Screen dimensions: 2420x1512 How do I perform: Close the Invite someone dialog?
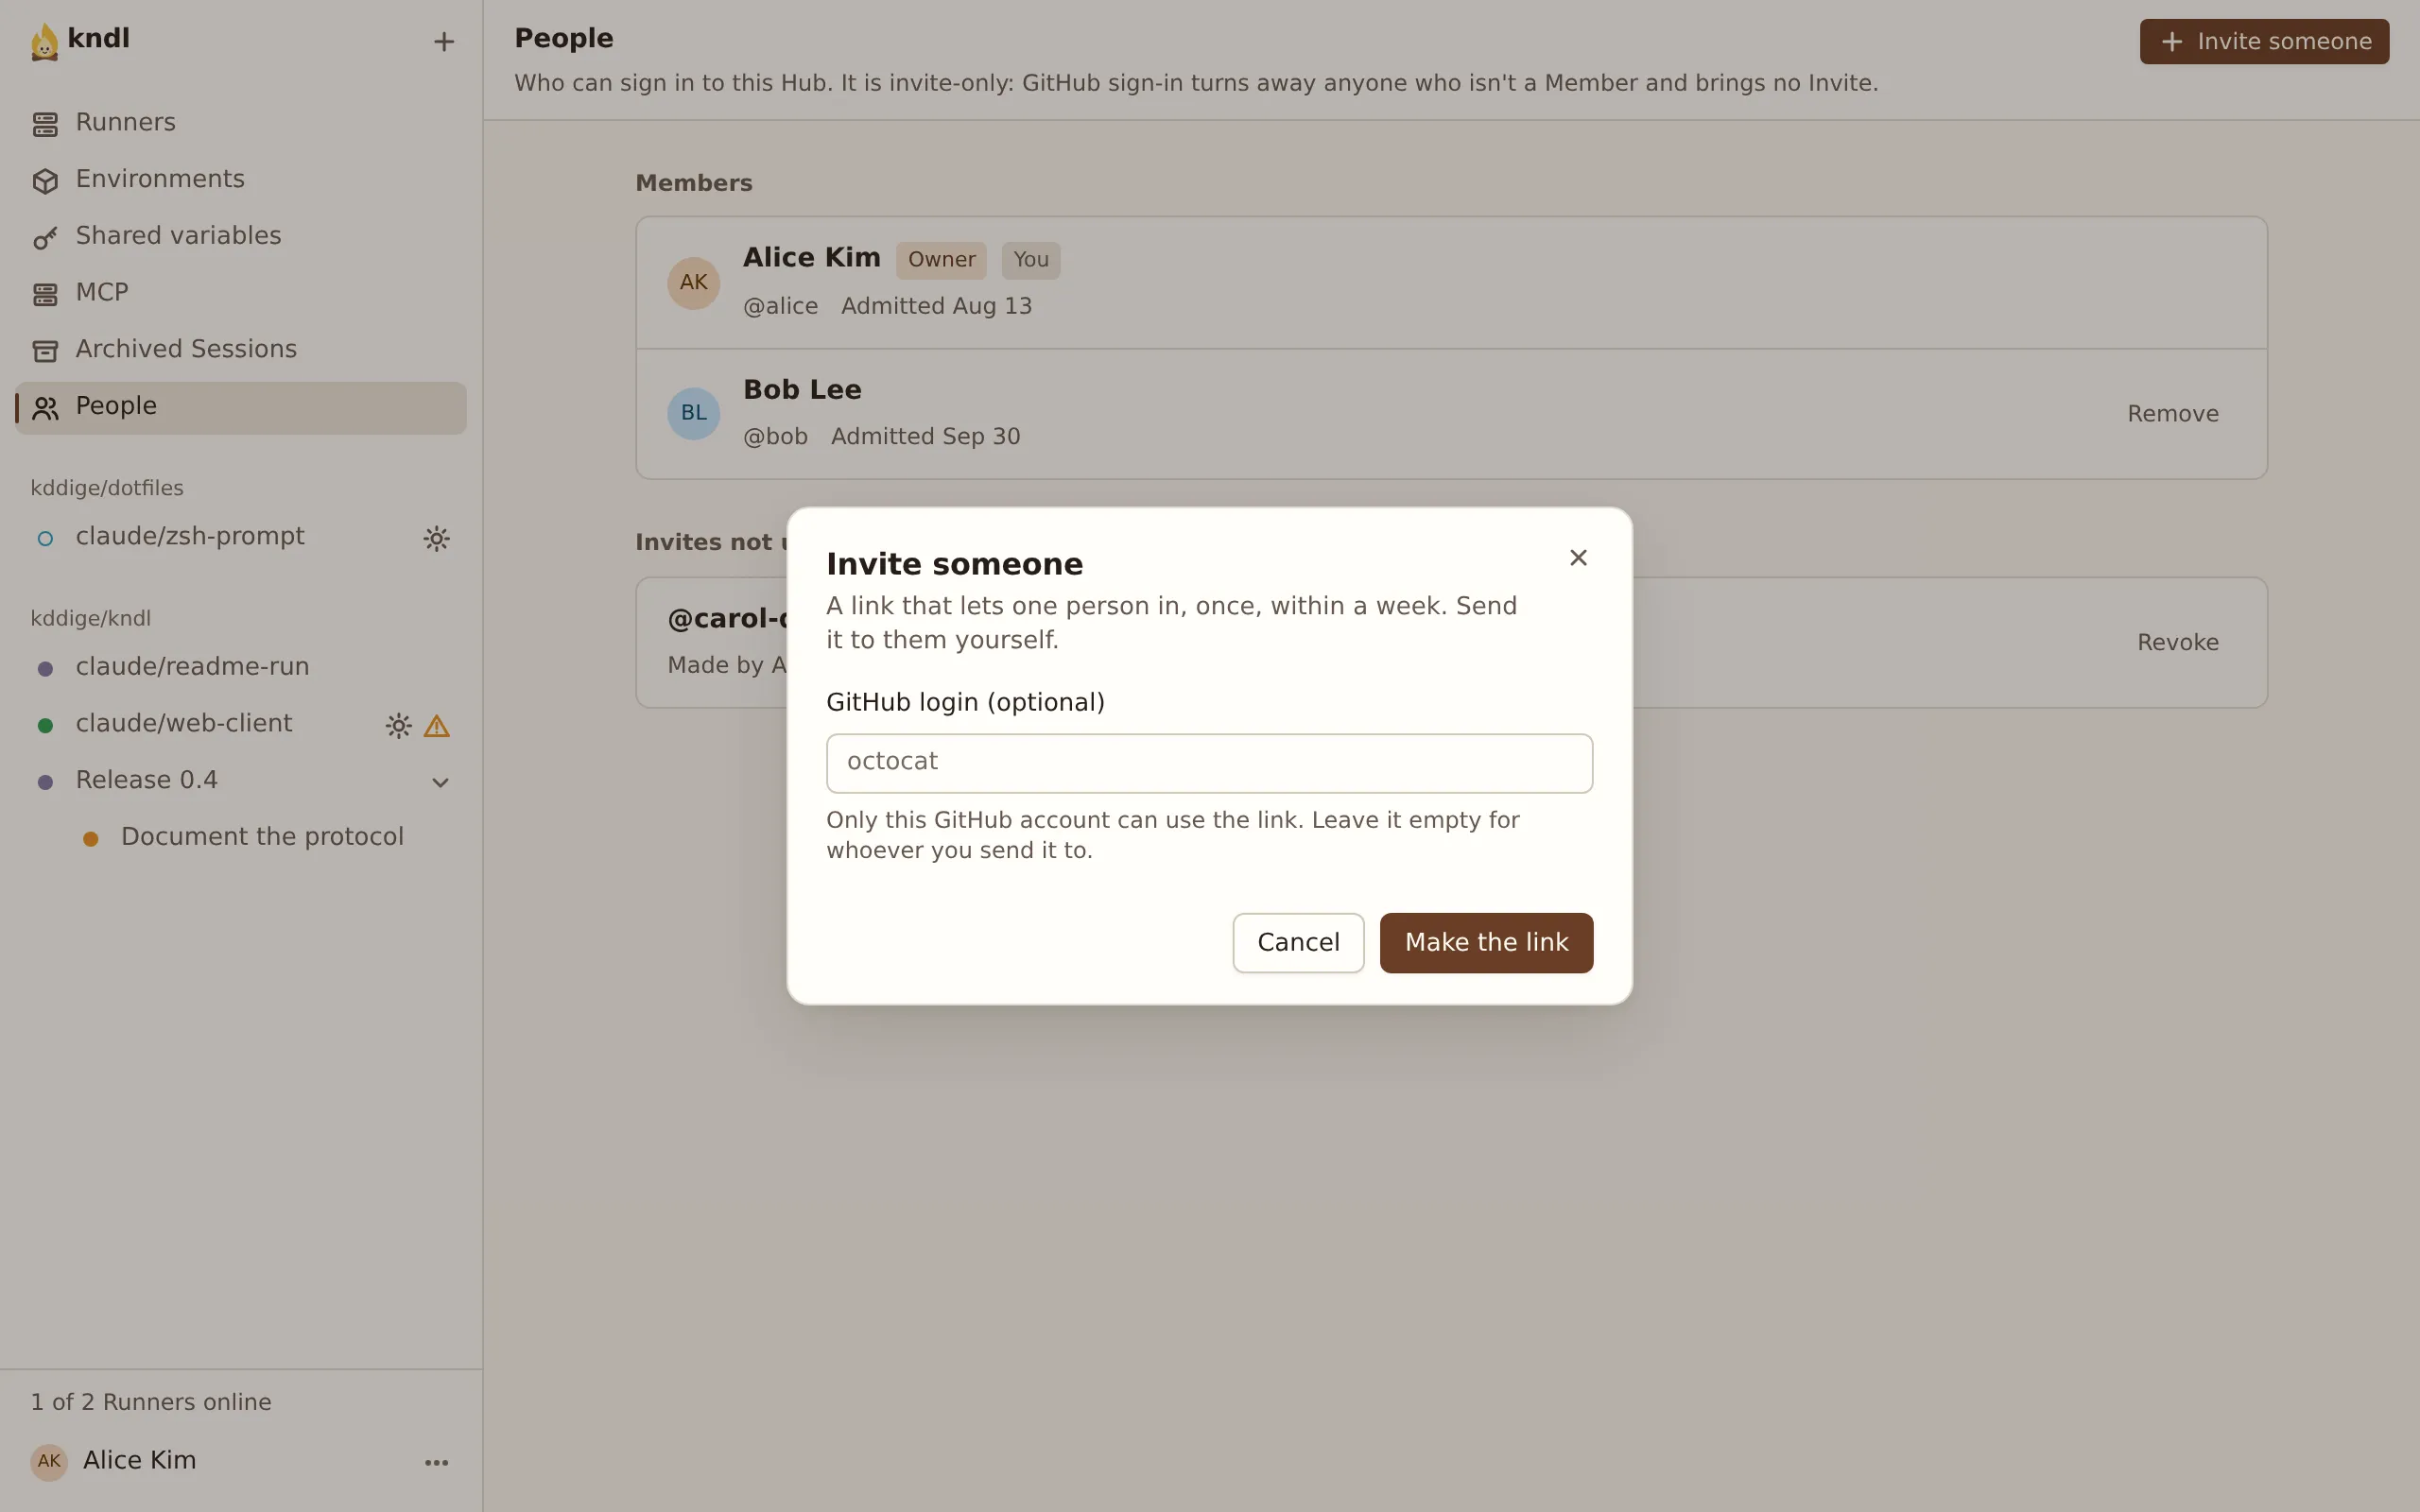(x=1578, y=558)
